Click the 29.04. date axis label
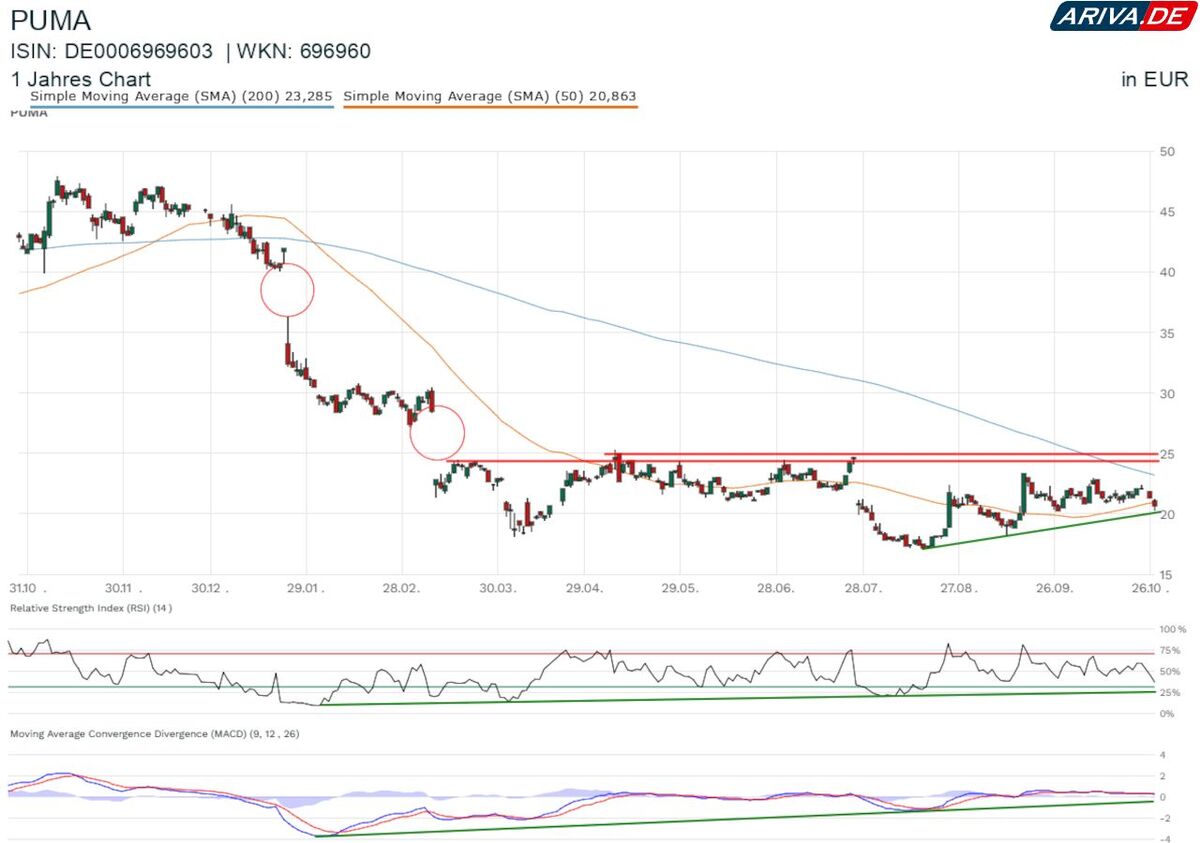Screen dimensions: 1200x843 tap(583, 588)
